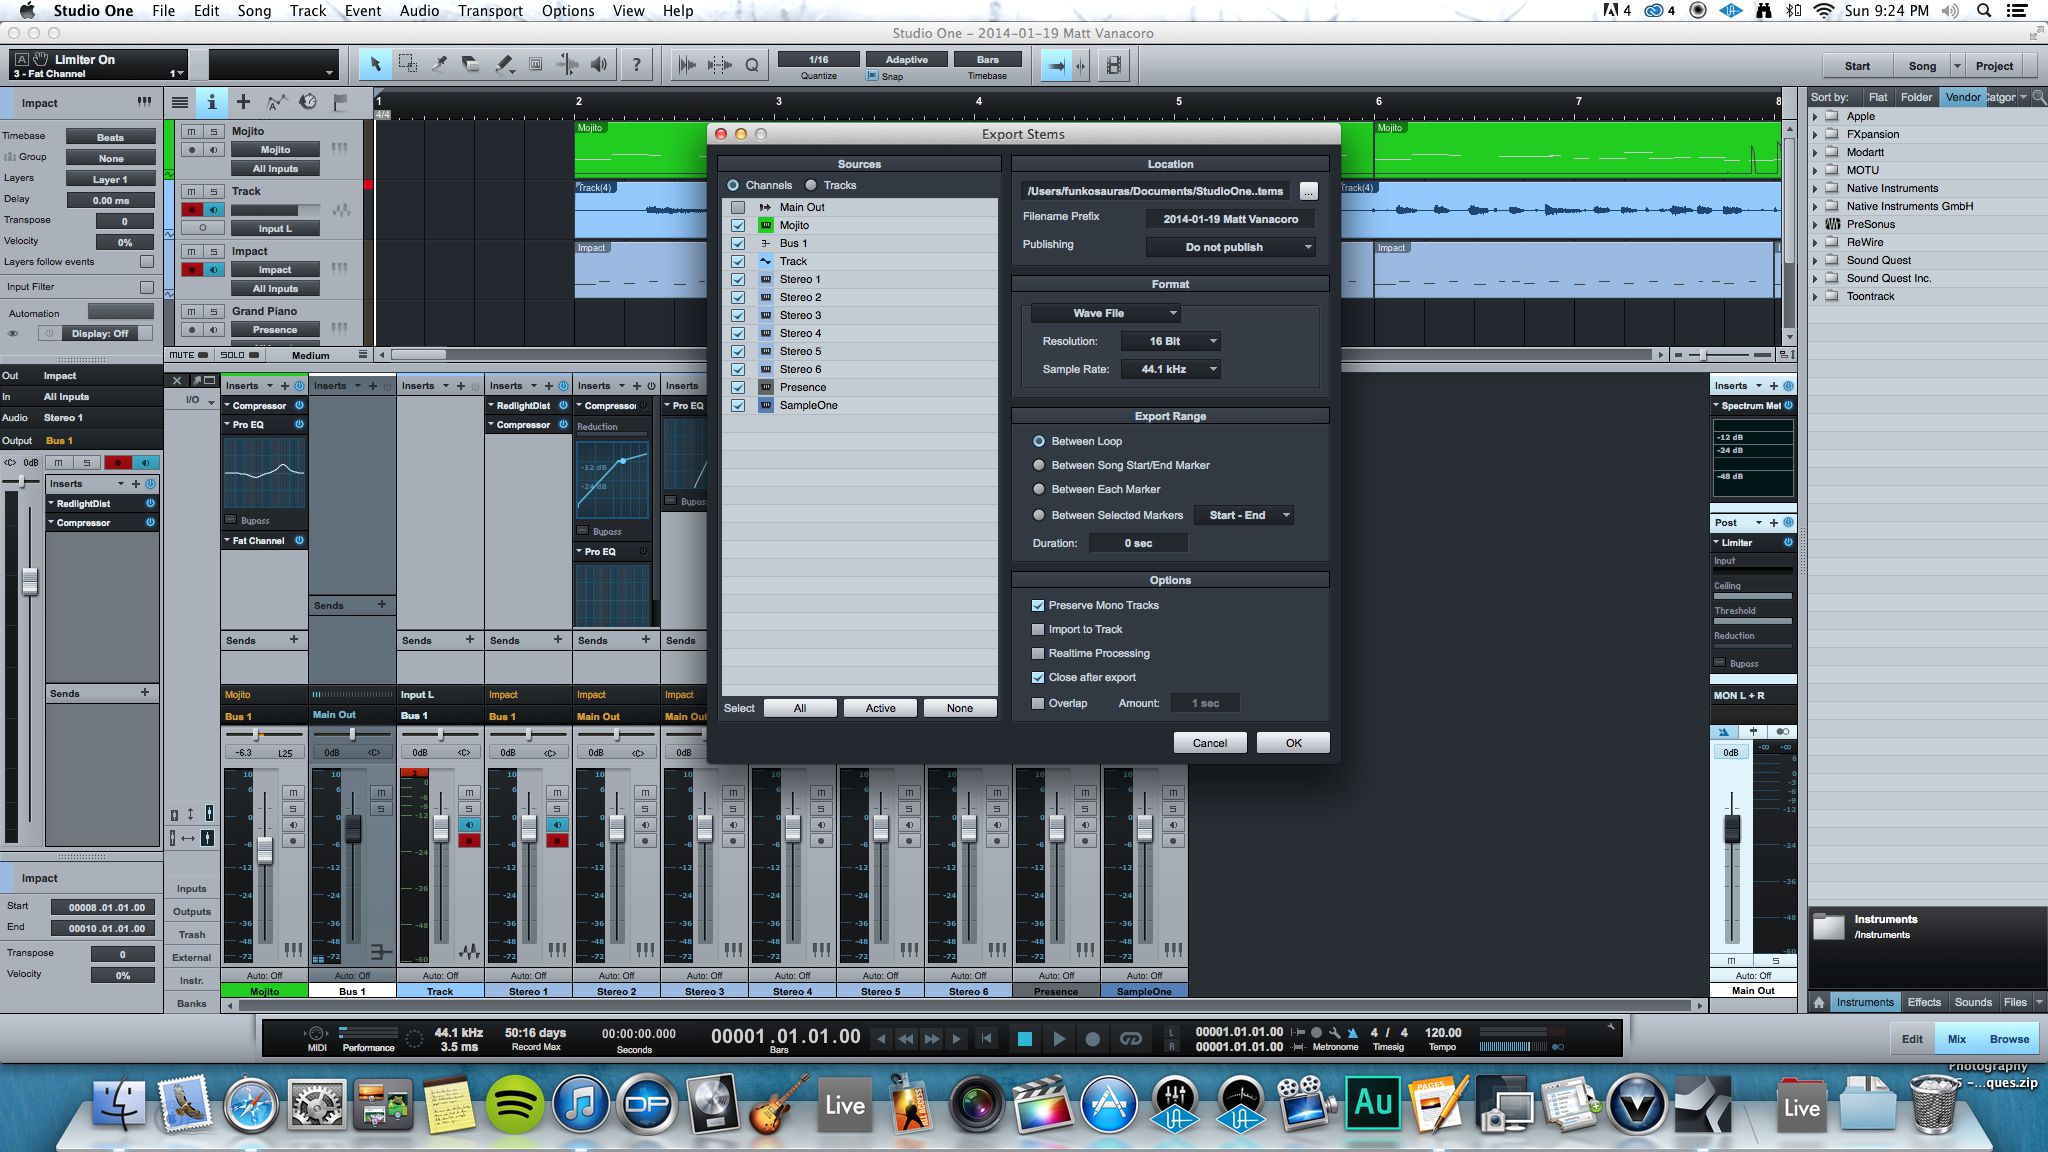Click the Select None sources button
The height and width of the screenshot is (1152, 2048).
point(960,708)
